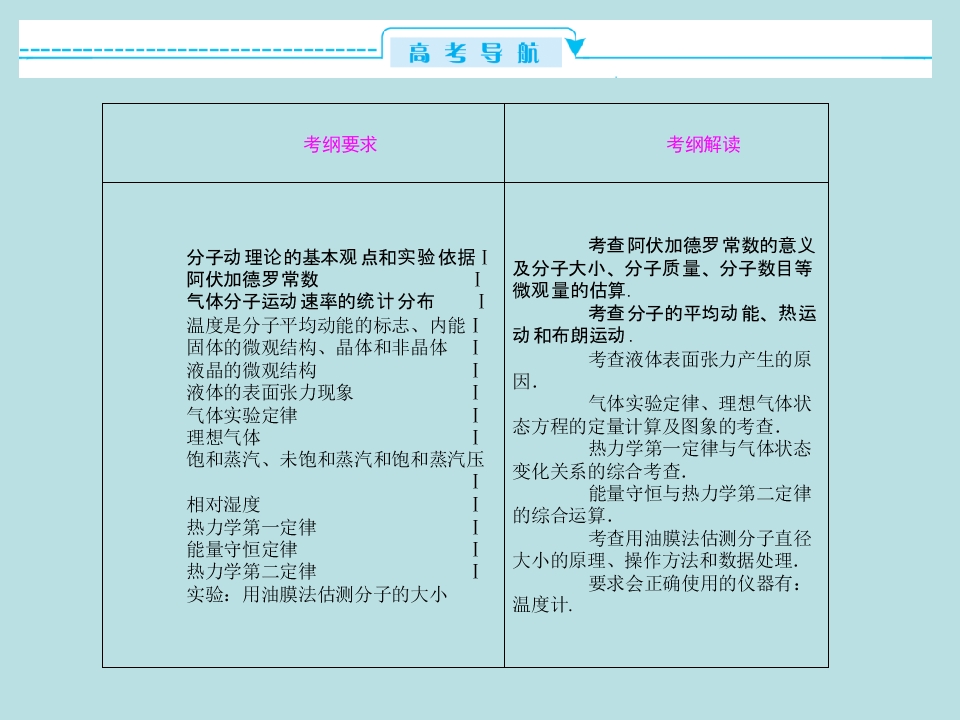This screenshot has height=720, width=960.
Task: Click the level Ⅰ mark beside 阿伏加德罗常数
Action: coord(478,279)
